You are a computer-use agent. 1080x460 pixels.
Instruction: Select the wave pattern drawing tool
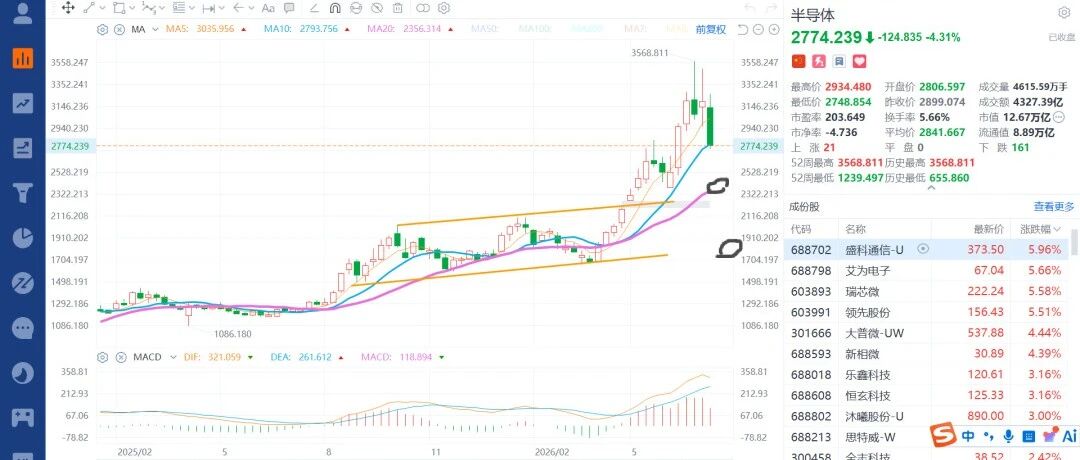148,8
